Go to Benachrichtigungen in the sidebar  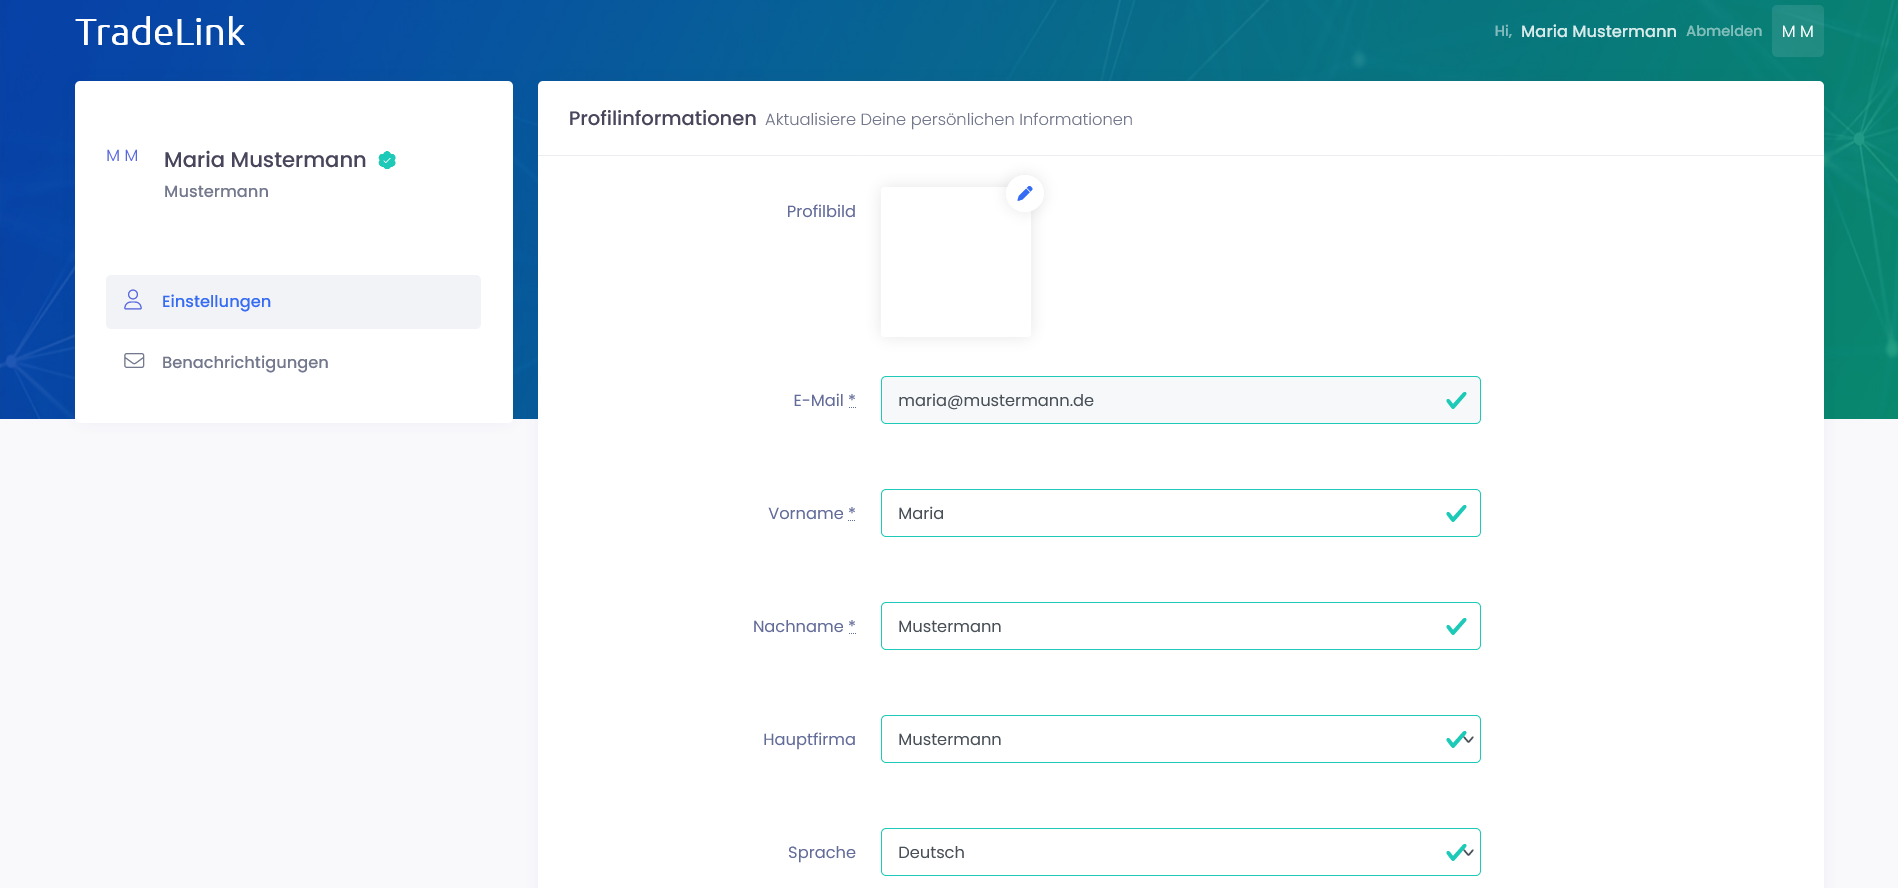click(245, 362)
